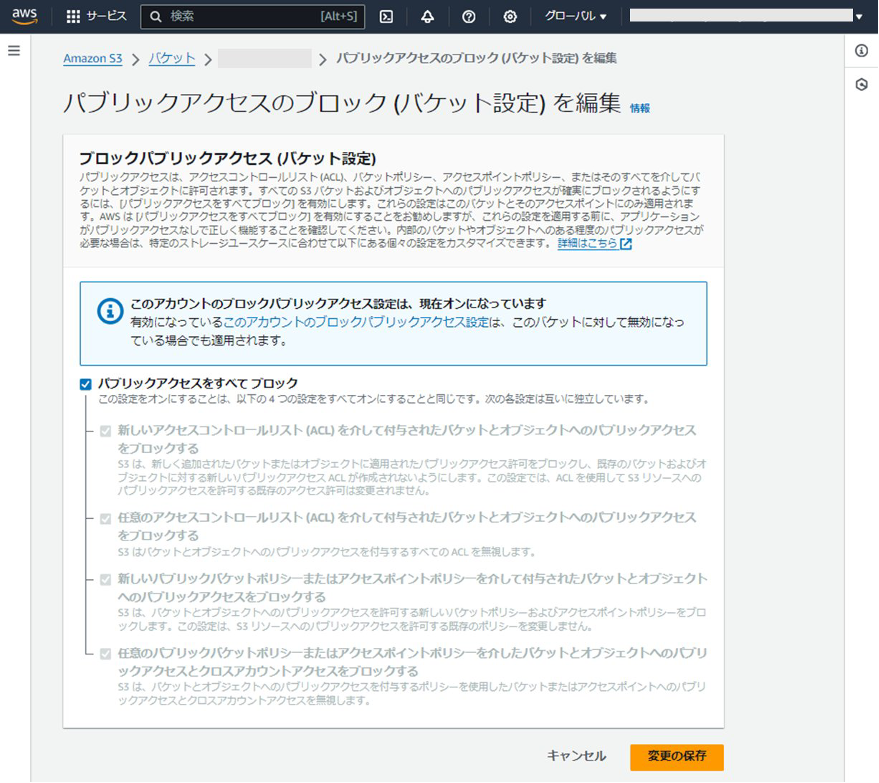879x783 pixels.
Task: Open the help question mark icon
Action: (x=469, y=17)
